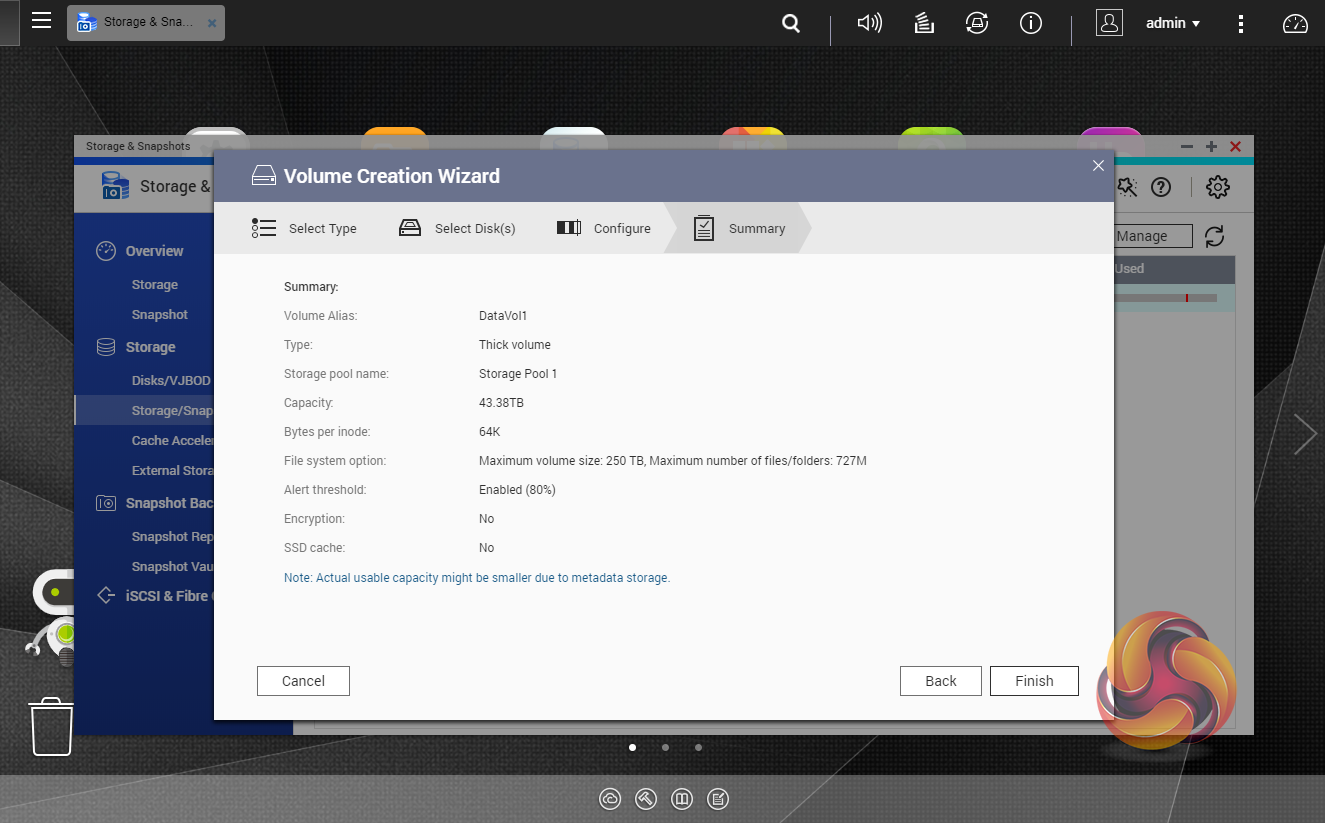
Task: Go to next desktop page arrow
Action: [1304, 434]
